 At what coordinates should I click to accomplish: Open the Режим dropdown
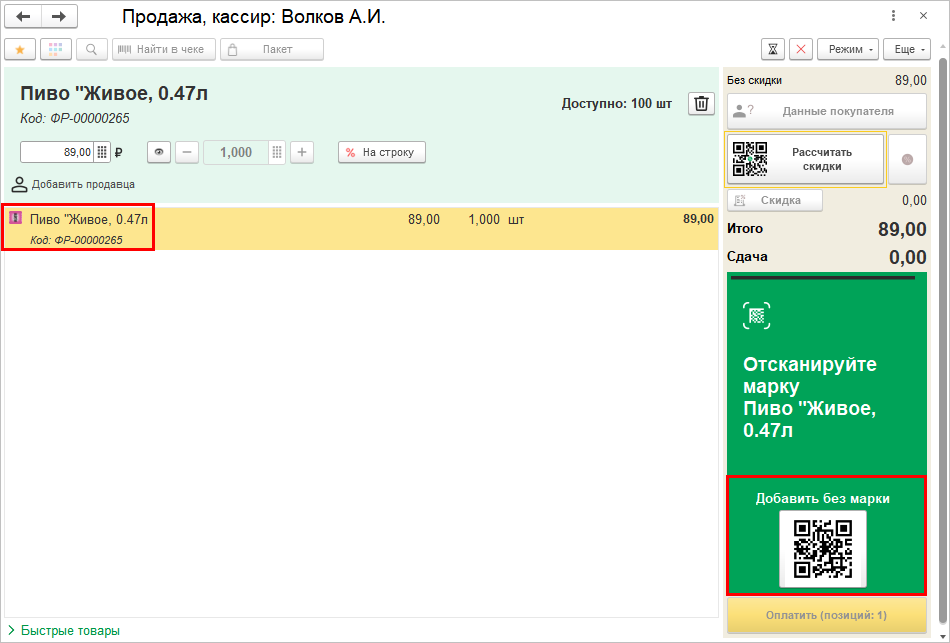pyautogui.click(x=848, y=50)
